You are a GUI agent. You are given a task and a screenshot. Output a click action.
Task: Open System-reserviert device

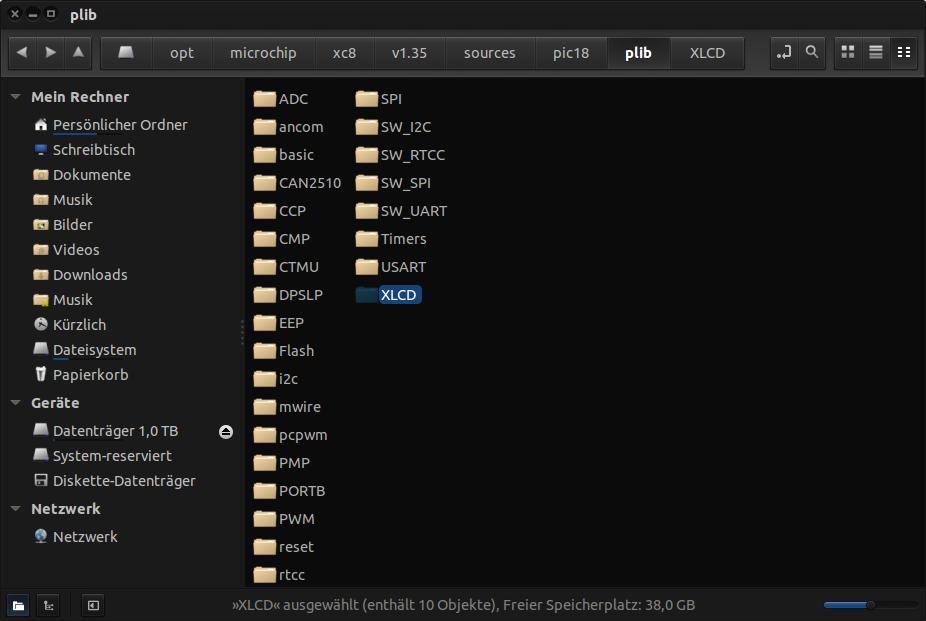coord(112,456)
